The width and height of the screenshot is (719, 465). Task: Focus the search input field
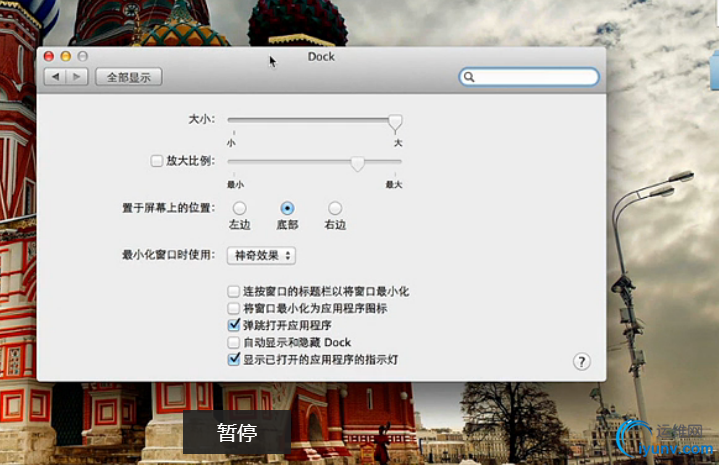point(529,77)
